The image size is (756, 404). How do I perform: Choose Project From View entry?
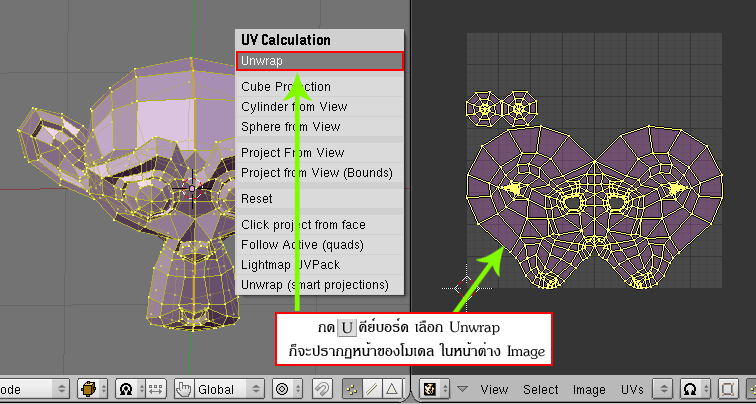pyautogui.click(x=319, y=153)
